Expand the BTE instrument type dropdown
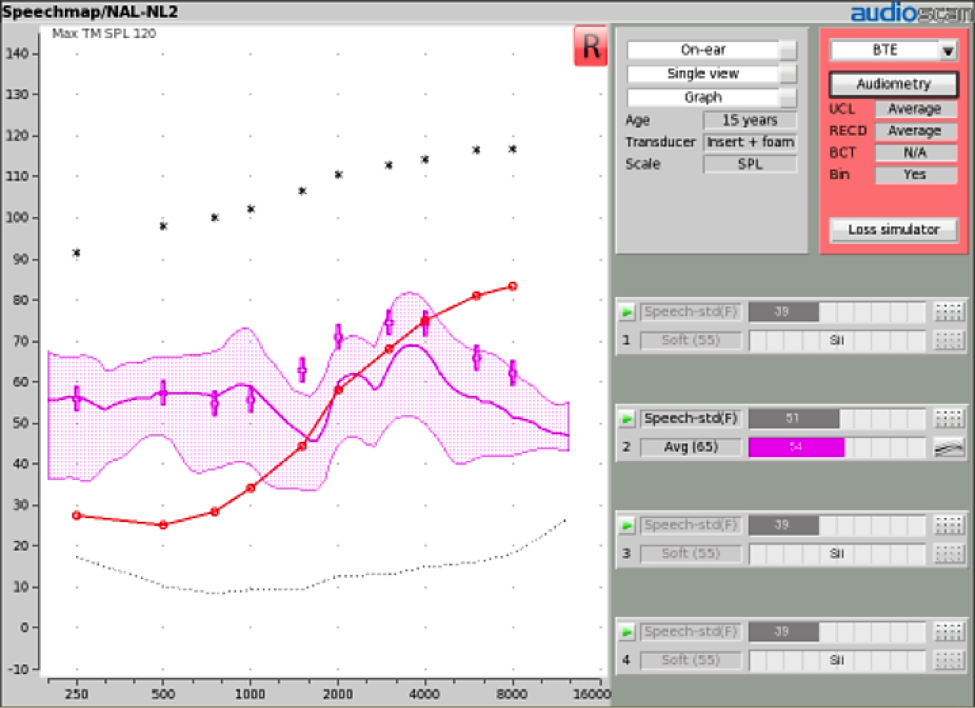Screen dimensions: 975x708 [x=948, y=50]
